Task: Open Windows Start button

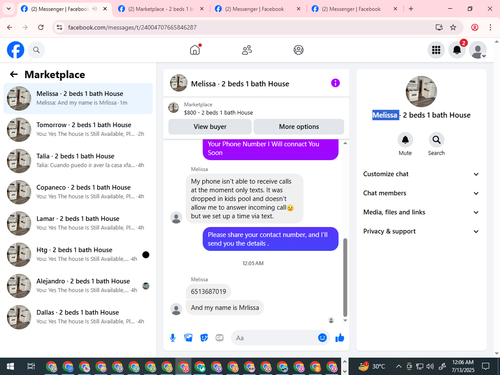Action: [x=10, y=367]
